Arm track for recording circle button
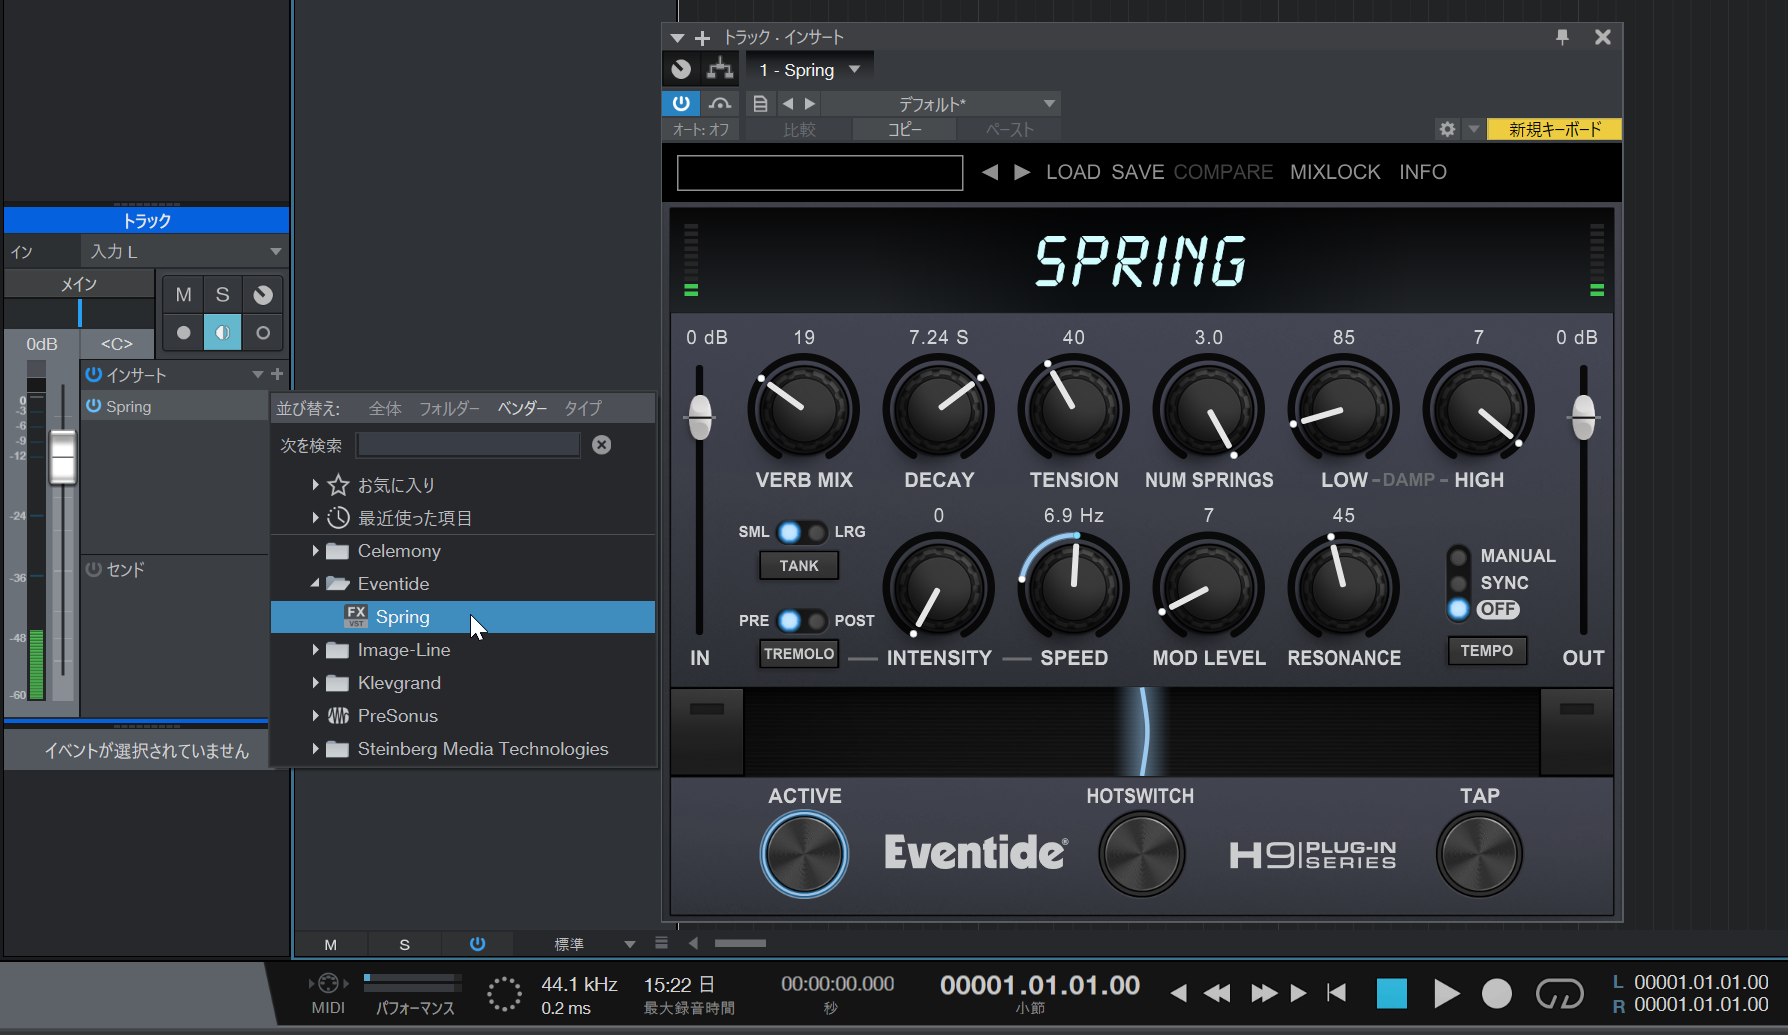Image resolution: width=1788 pixels, height=1035 pixels. [x=183, y=333]
